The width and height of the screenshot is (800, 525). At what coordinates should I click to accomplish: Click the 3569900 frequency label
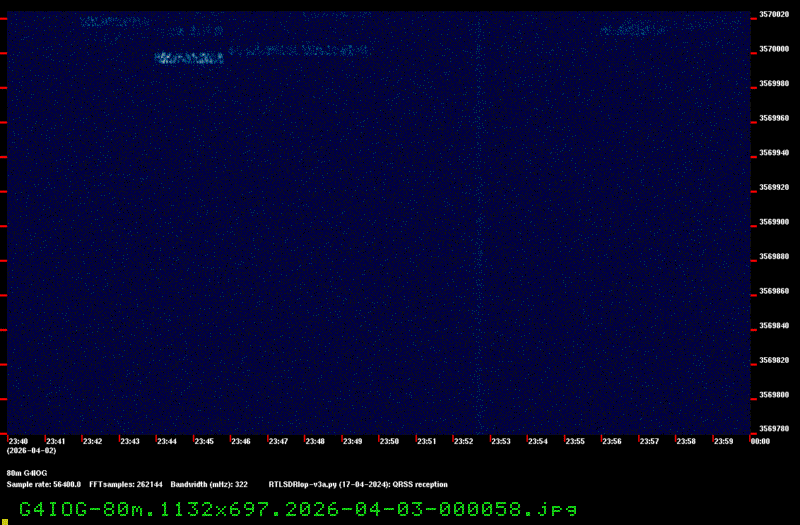(x=774, y=222)
